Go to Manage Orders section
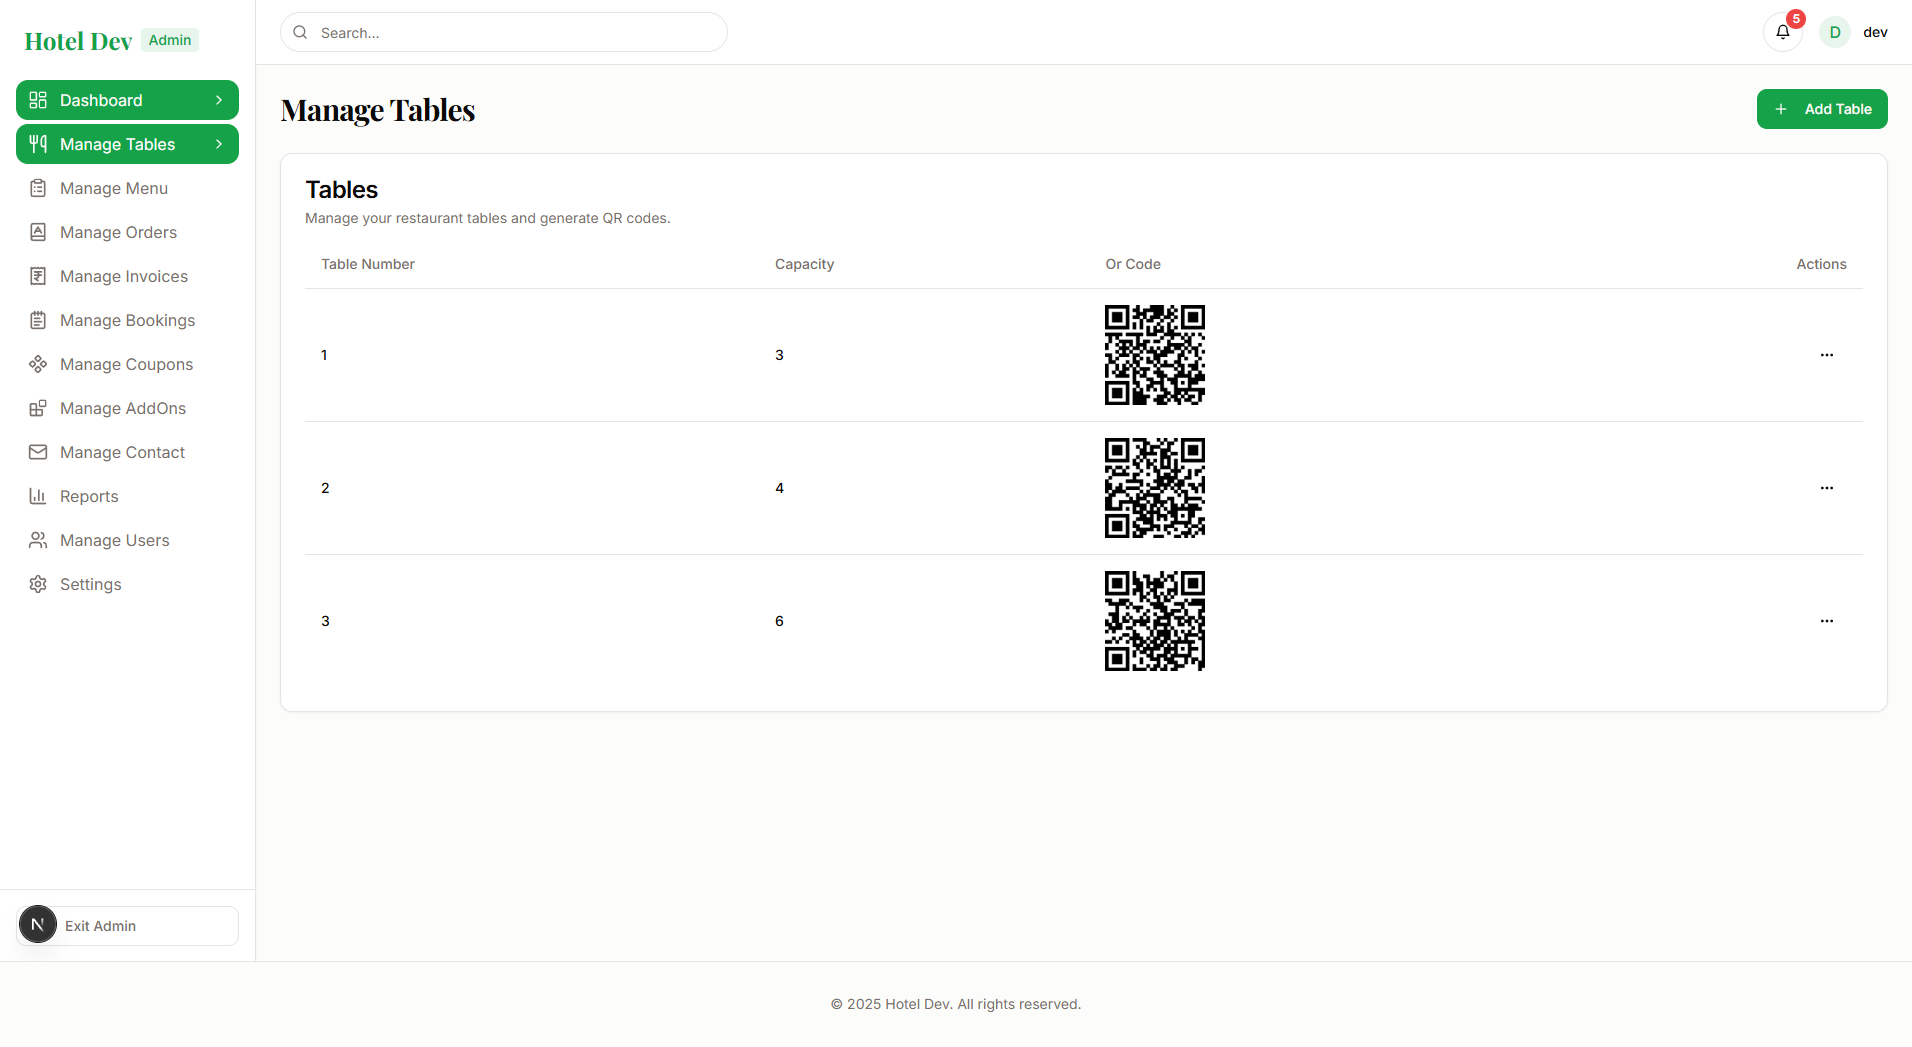Screen dimensions: 1912x1047 (x=118, y=232)
